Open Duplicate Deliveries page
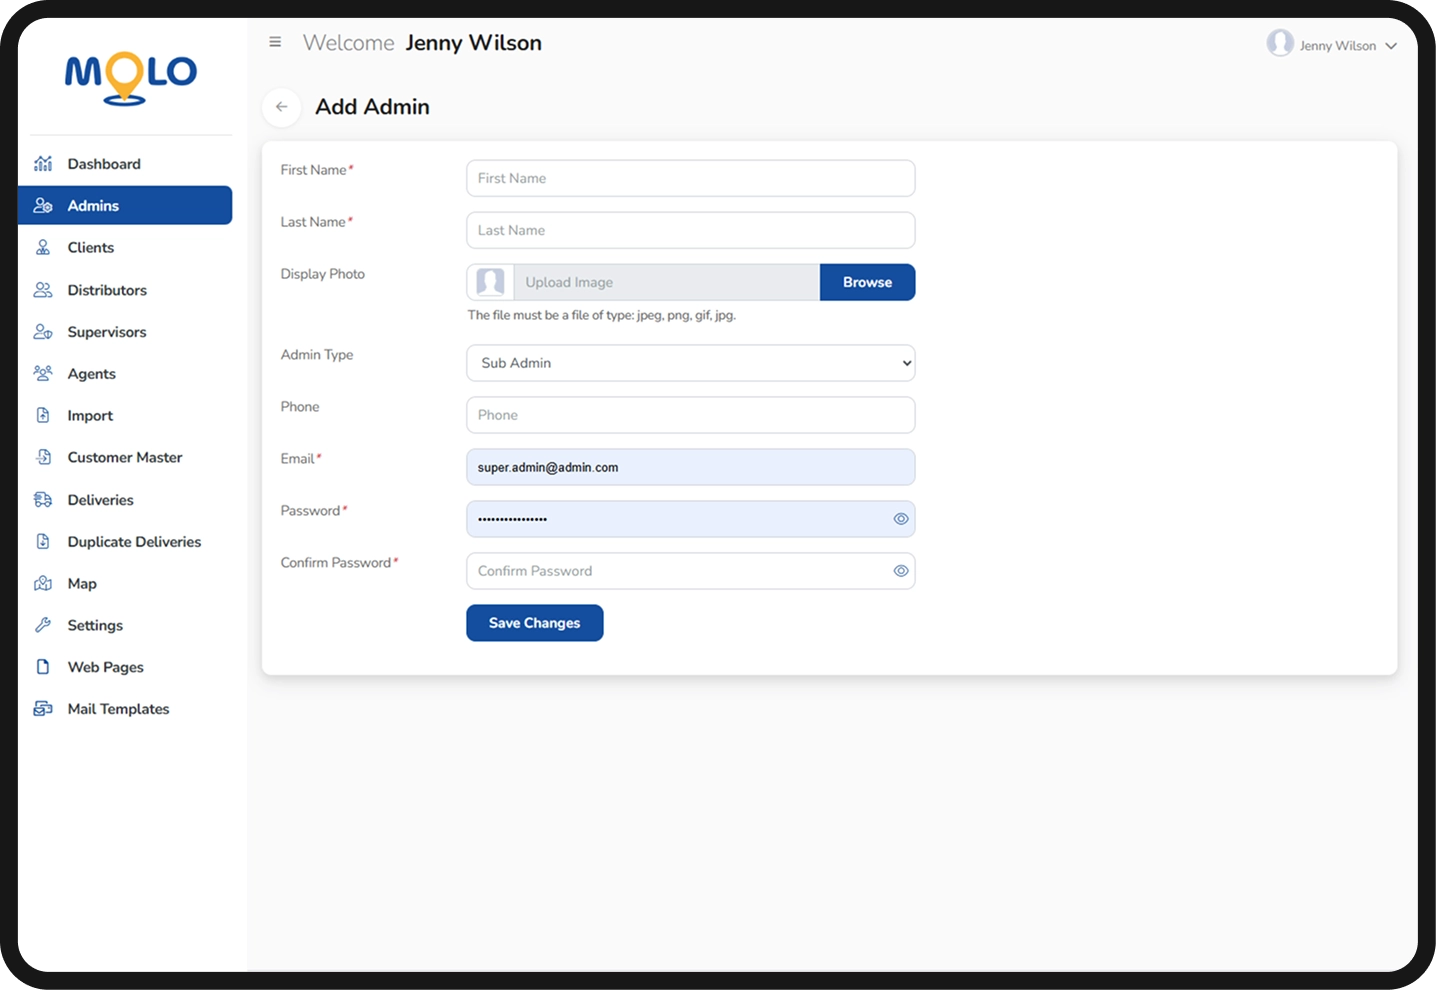Image resolution: width=1436 pixels, height=990 pixels. coord(125,541)
